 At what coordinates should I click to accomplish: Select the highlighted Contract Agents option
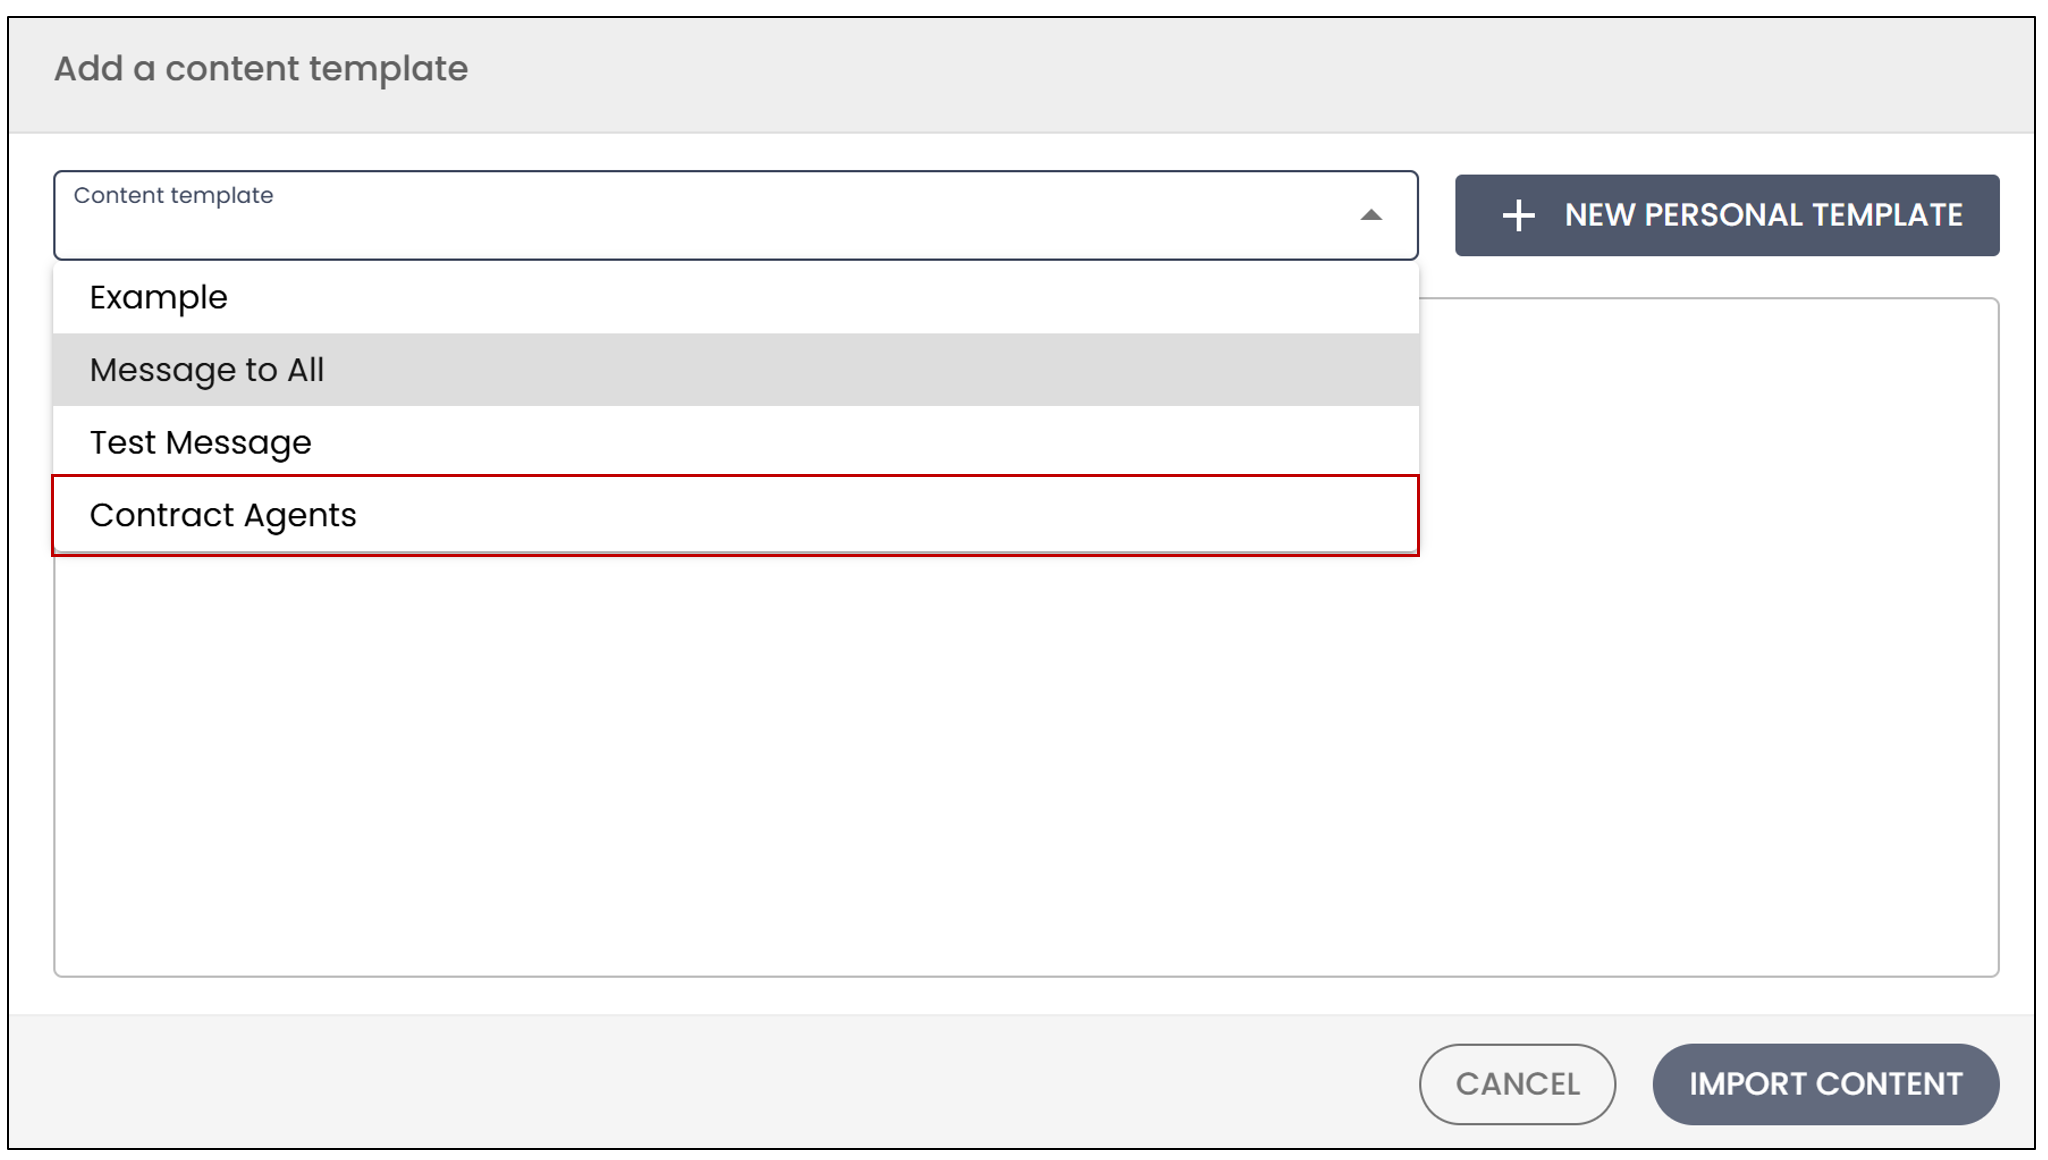tap(736, 515)
